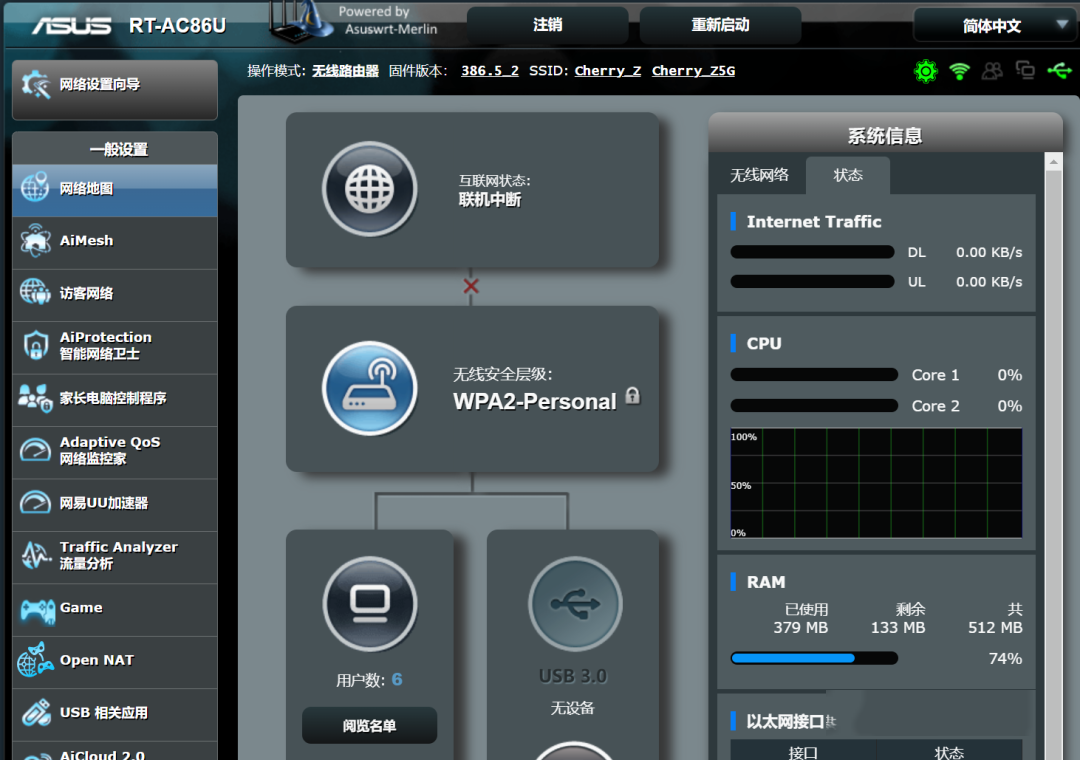Viewport: 1080px width, 760px height.
Task: Open the Game menu item
Action: click(x=115, y=608)
